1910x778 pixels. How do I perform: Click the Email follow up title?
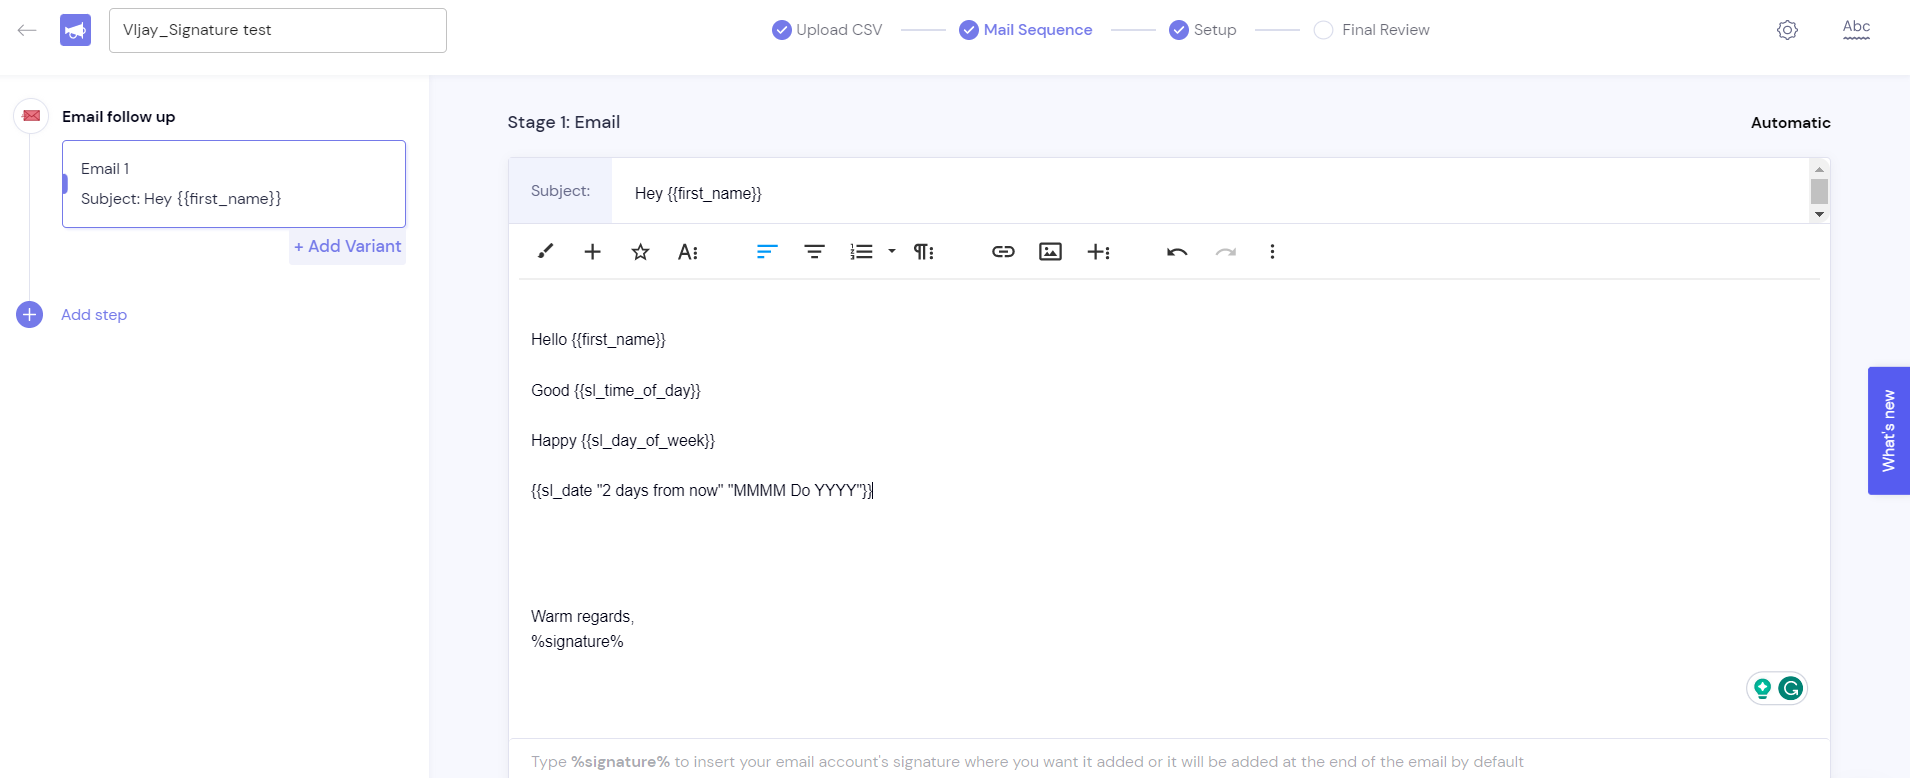pos(118,117)
